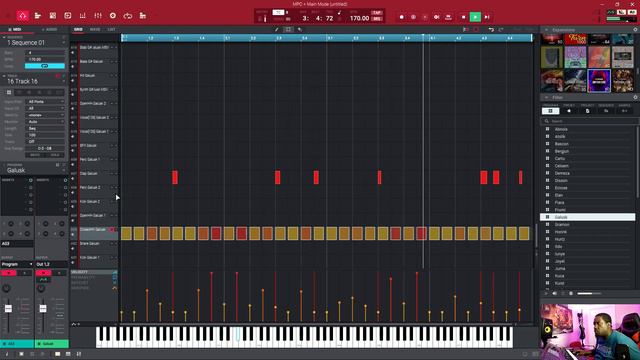640x360 pixels.
Task: Adjust the browser audition volume slider
Action: pyautogui.click(x=589, y=293)
